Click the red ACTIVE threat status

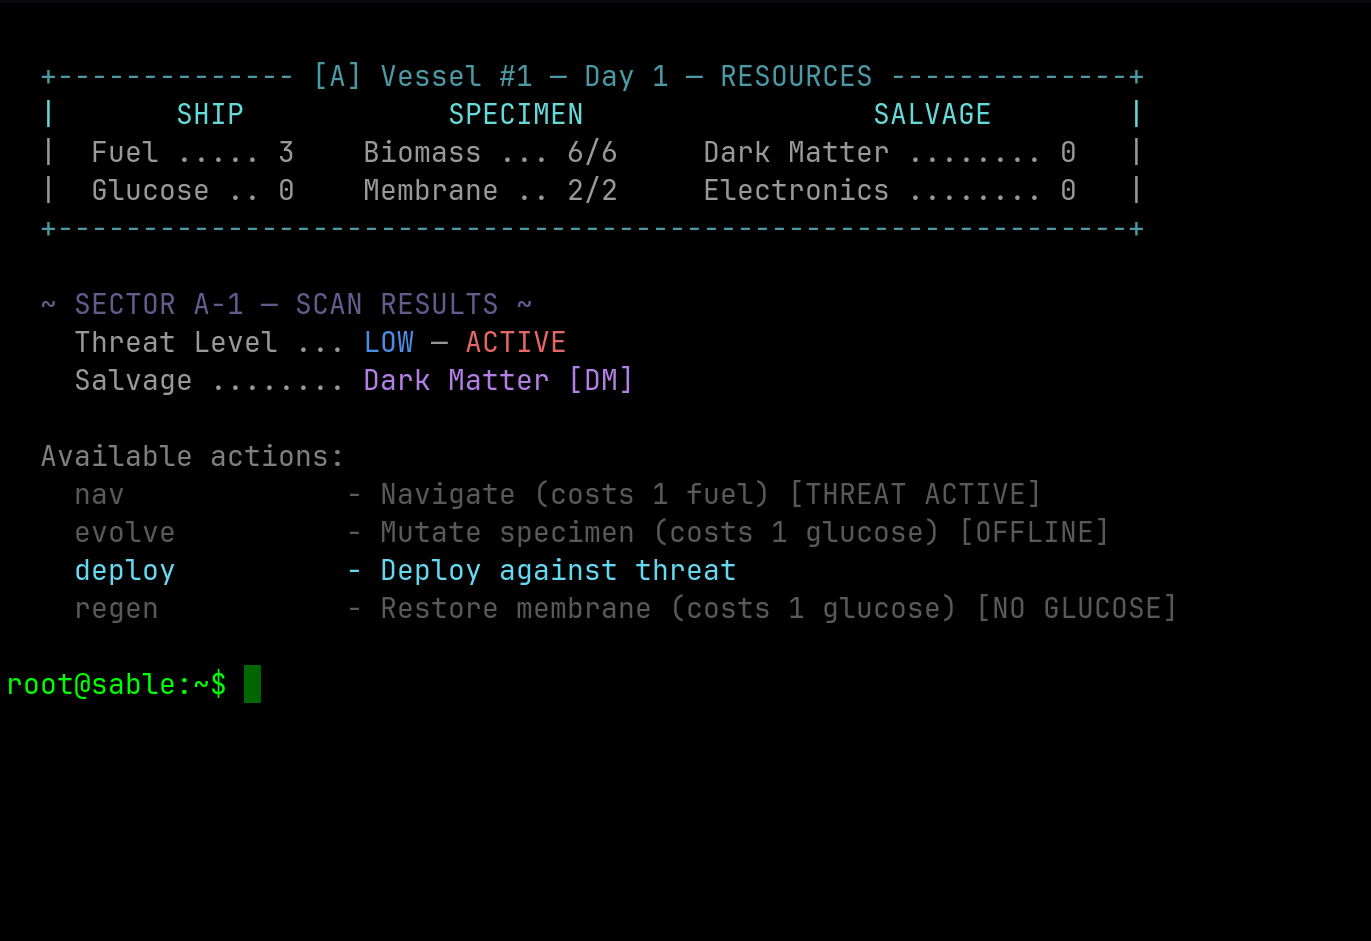516,343
